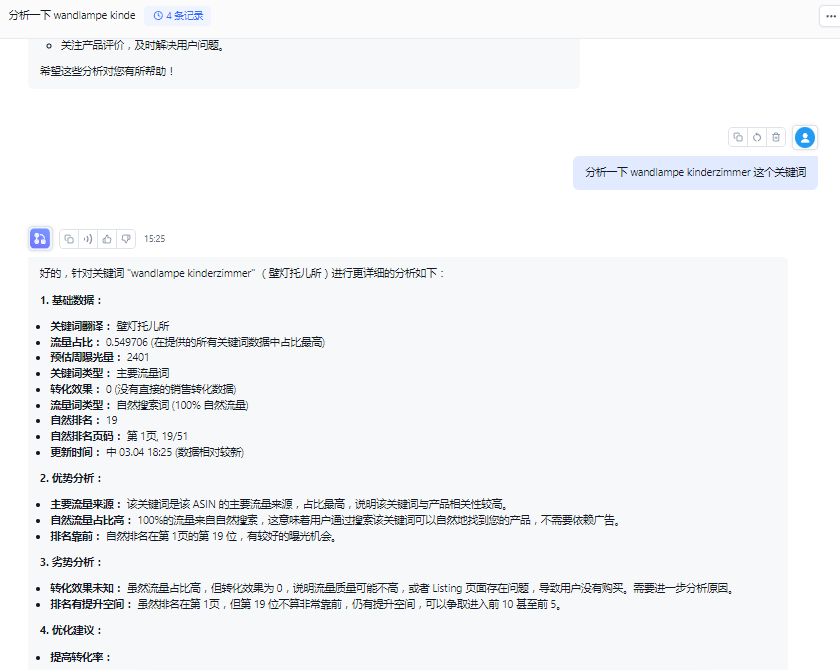Click the 4. 优化建议 section heading
The height and width of the screenshot is (671, 840).
pyautogui.click(x=70, y=630)
